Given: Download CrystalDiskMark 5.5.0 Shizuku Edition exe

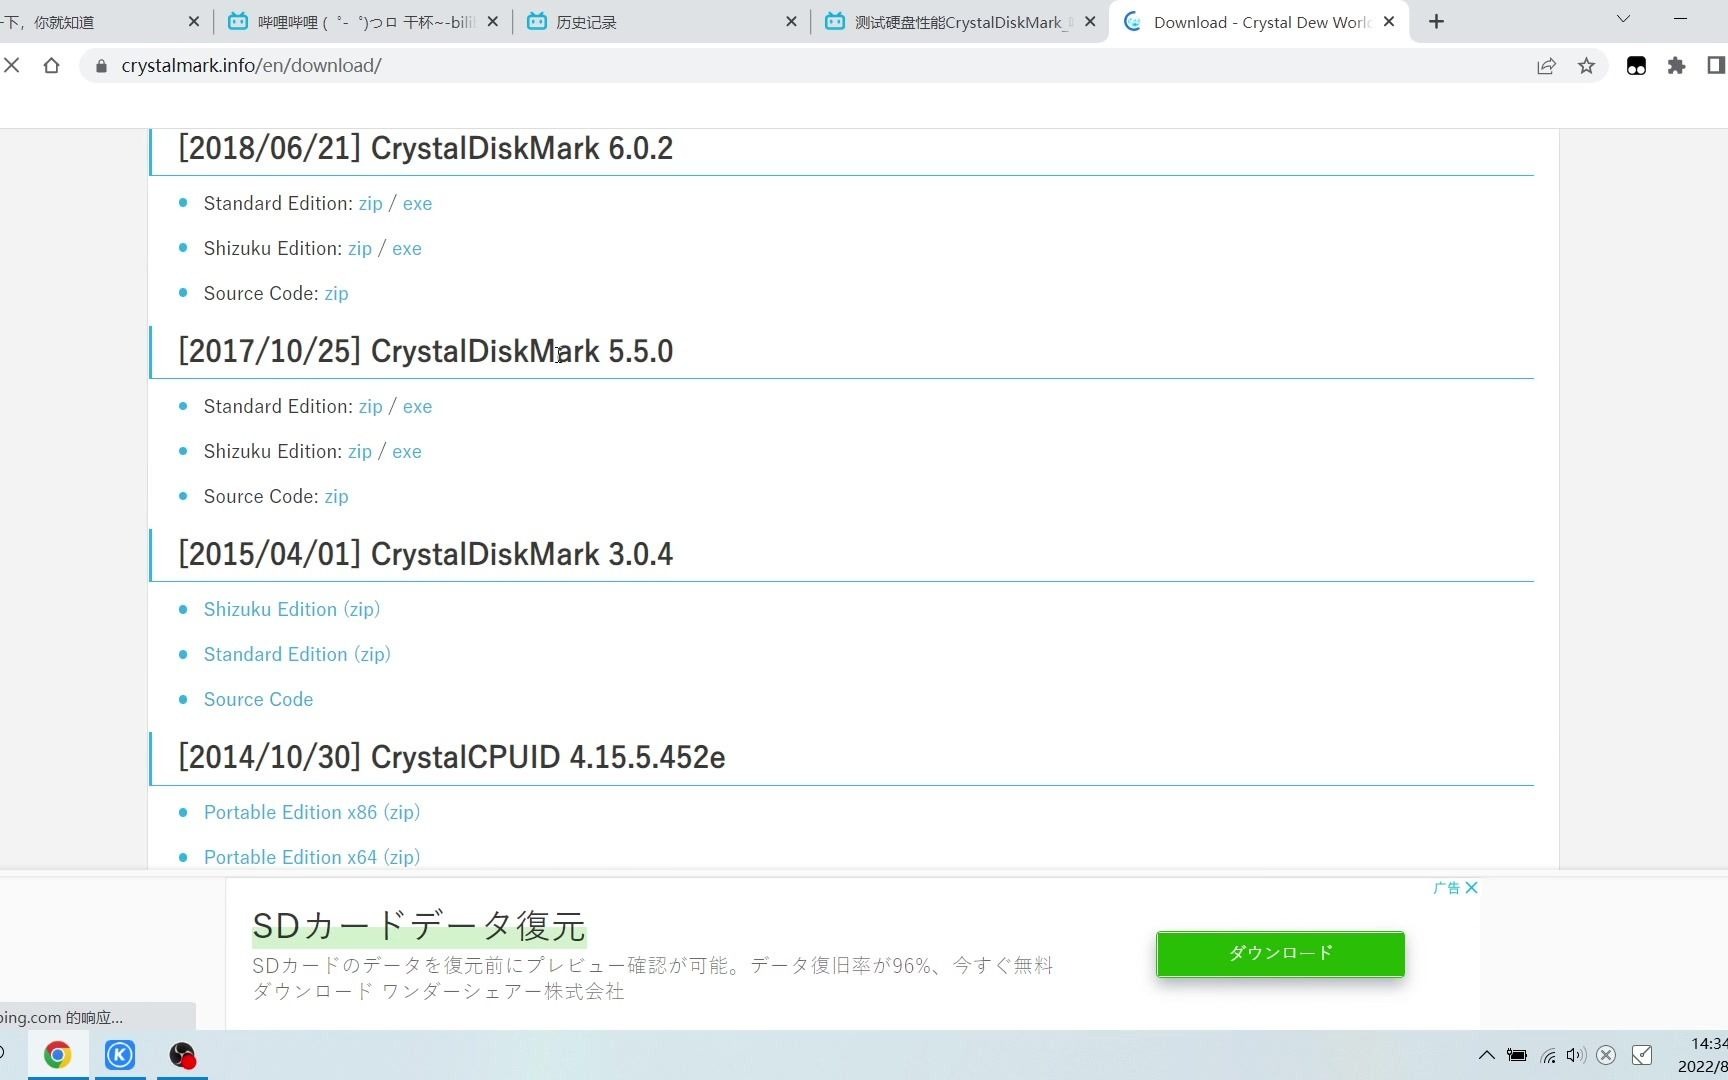Looking at the screenshot, I should pyautogui.click(x=406, y=451).
